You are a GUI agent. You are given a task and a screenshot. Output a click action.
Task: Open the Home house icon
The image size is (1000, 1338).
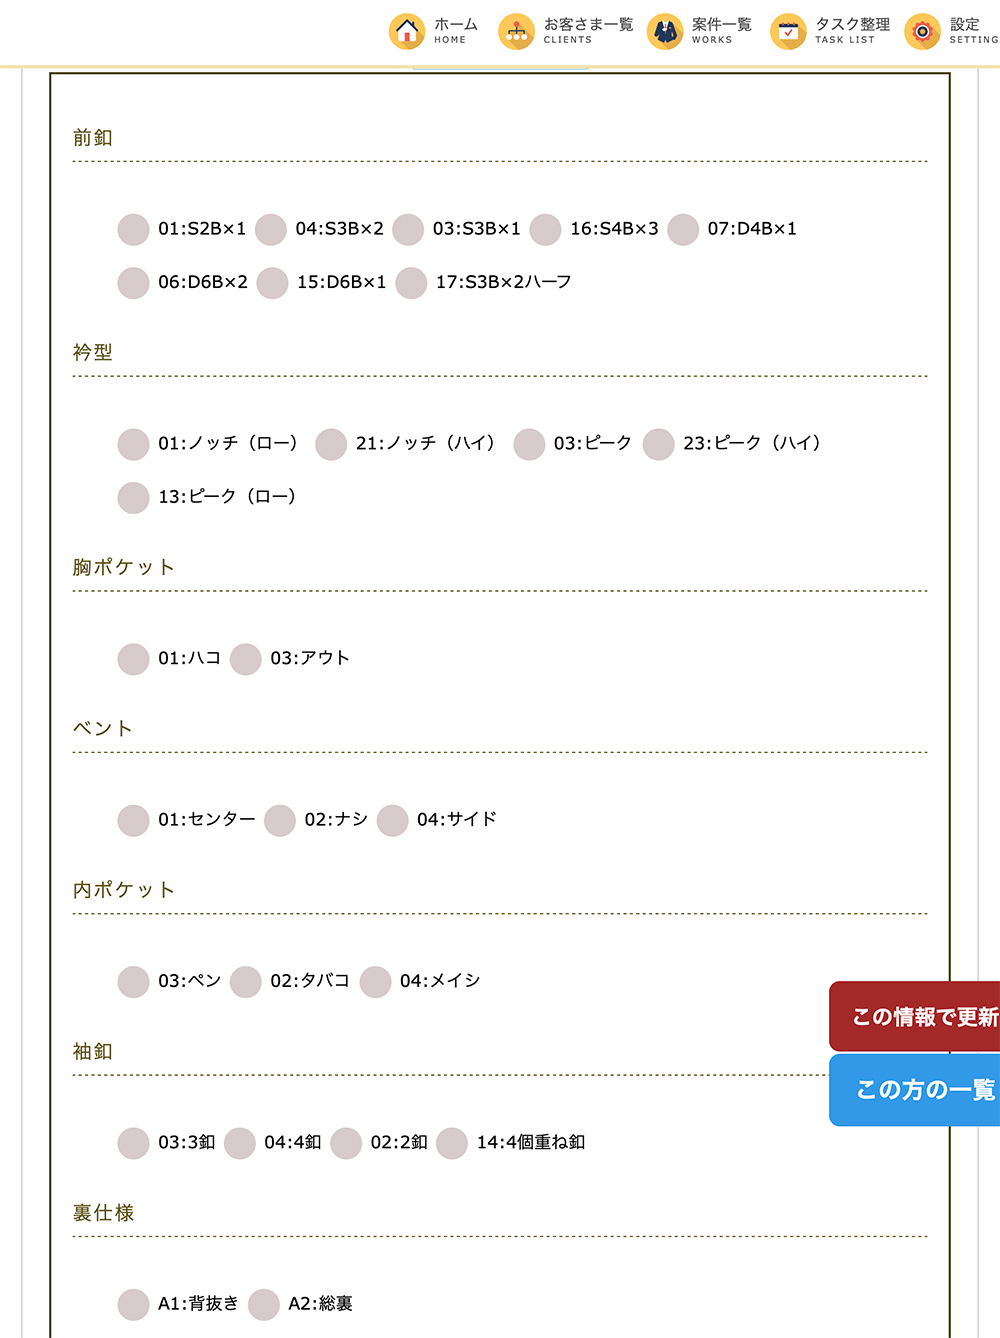click(406, 32)
